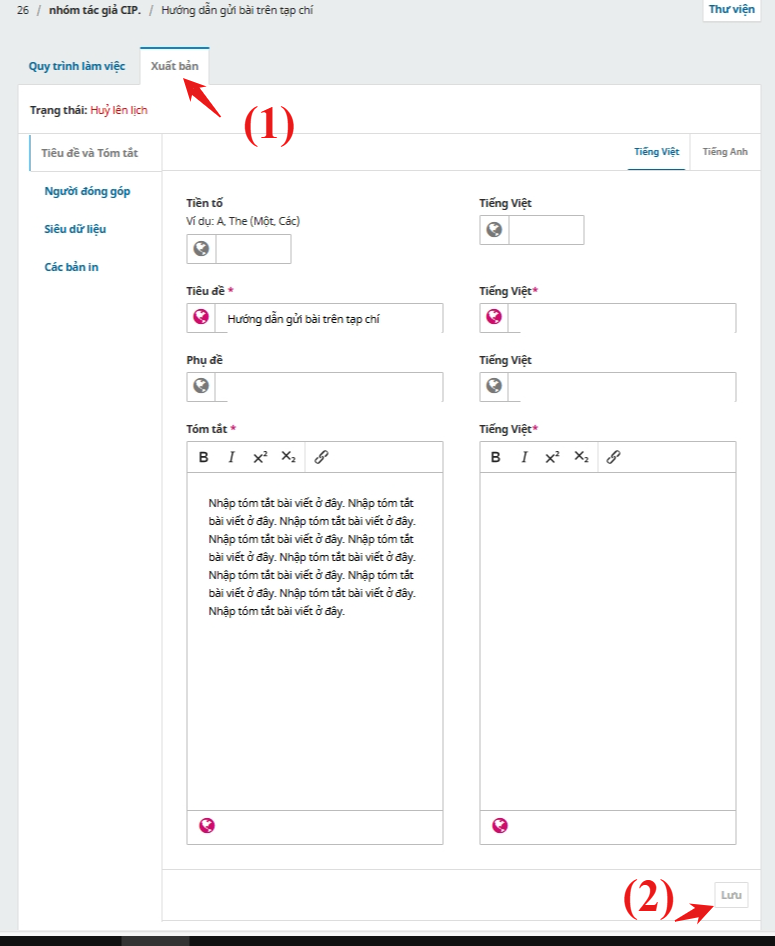Click globe icon in Tiền tố Tiếng Việt field
This screenshot has width=775, height=946.
[494, 229]
